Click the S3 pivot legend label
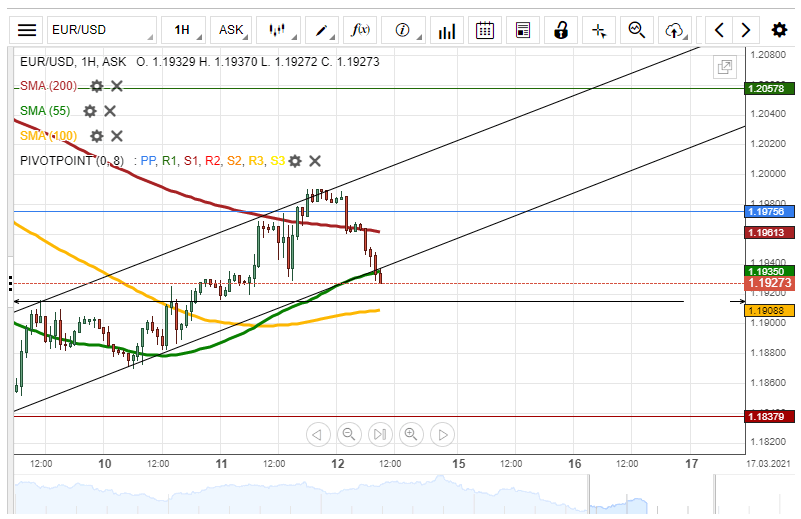Image resolution: width=801 pixels, height=519 pixels. (x=277, y=161)
